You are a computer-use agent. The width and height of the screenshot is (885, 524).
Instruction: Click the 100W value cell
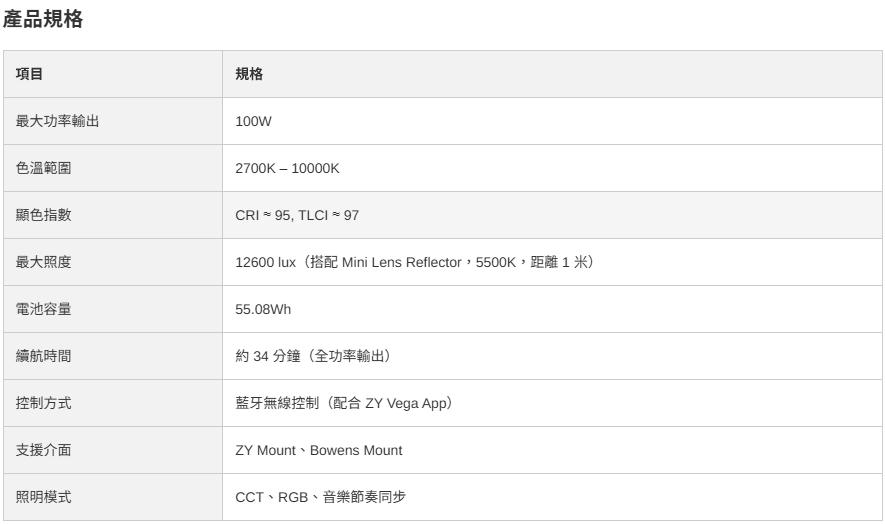(x=253, y=121)
